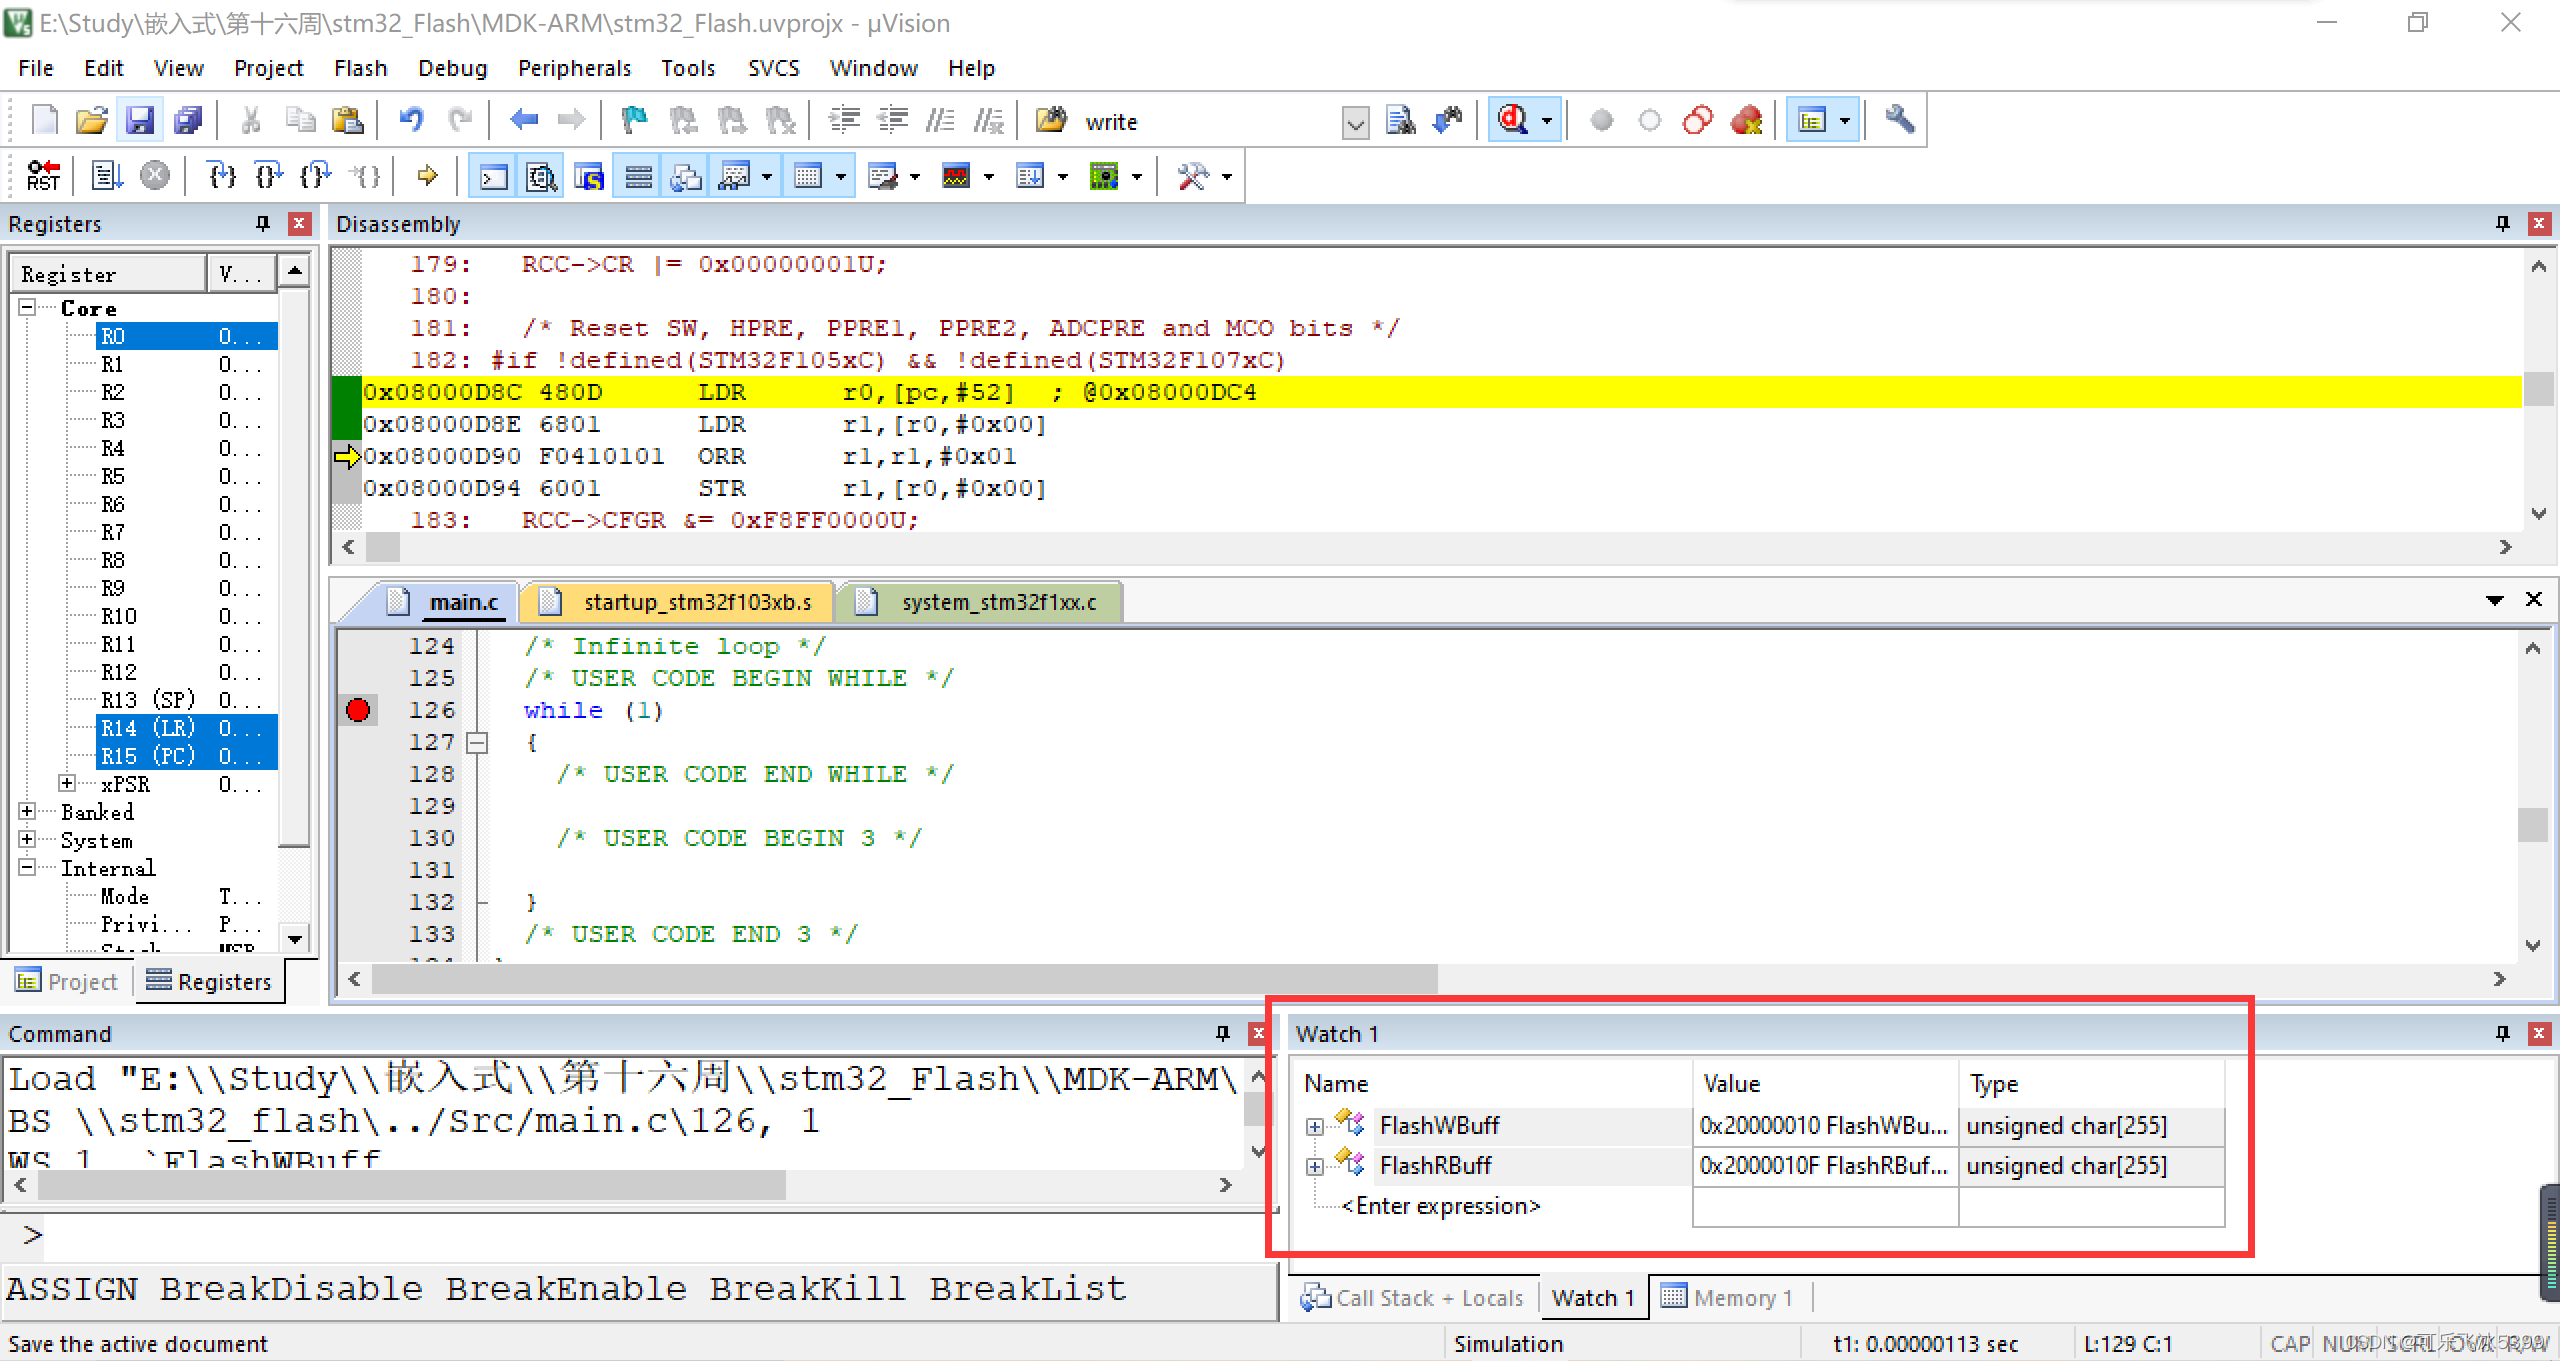Screen dimensions: 2560x1361
Task: Click the Step into icon
Action: pos(221,177)
